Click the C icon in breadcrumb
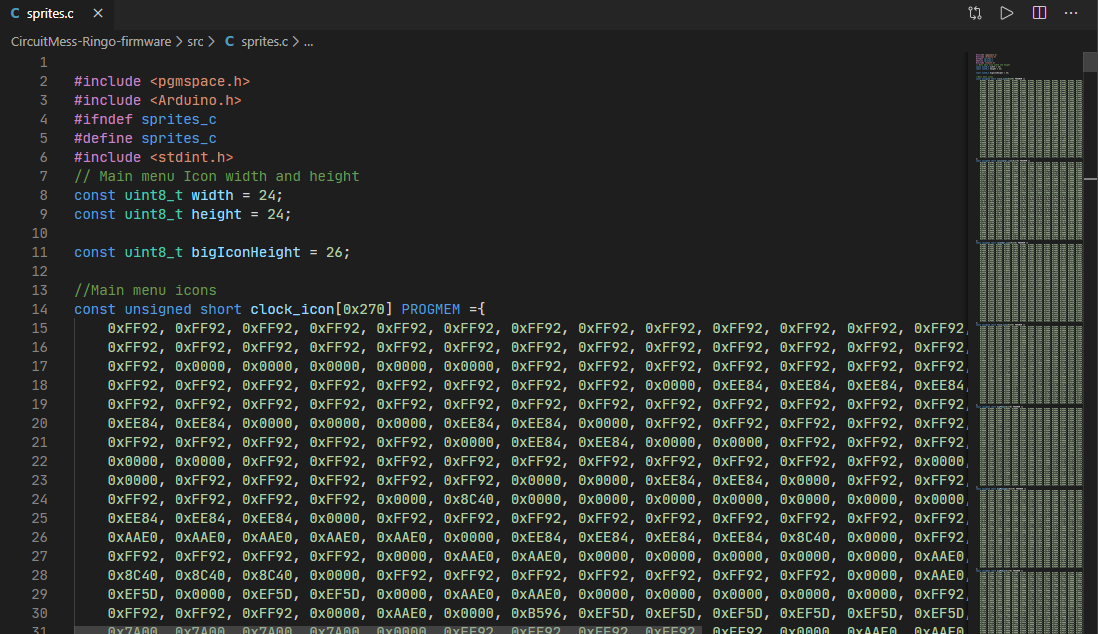 coord(229,42)
